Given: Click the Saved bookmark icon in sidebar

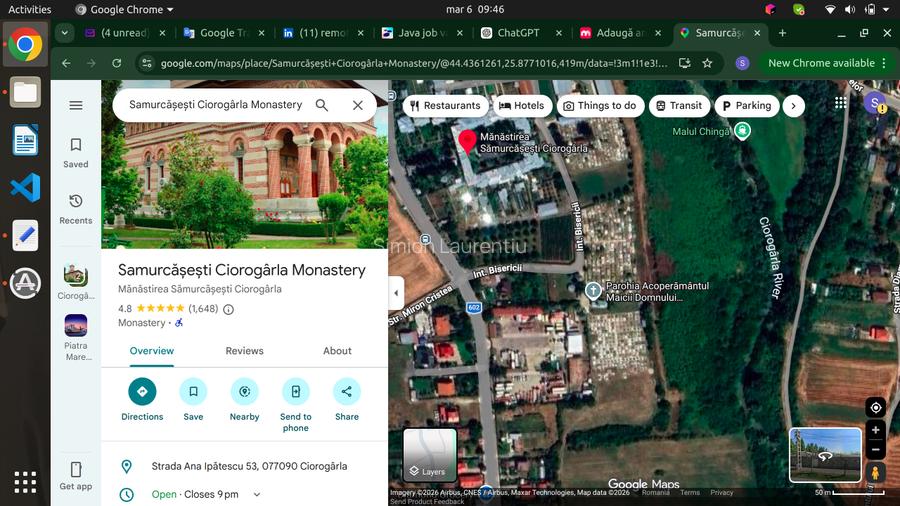Looking at the screenshot, I should (x=76, y=146).
